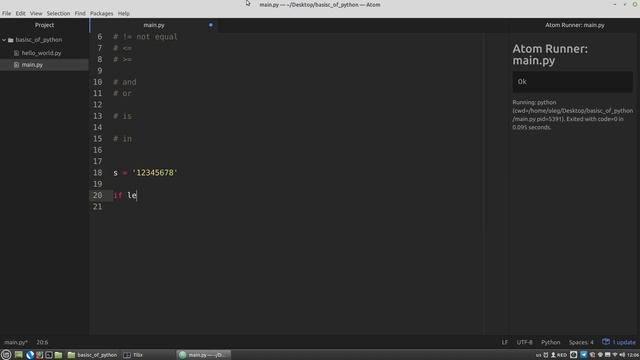The image size is (640, 360).
Task: Open the Edit menu
Action: (20, 13)
